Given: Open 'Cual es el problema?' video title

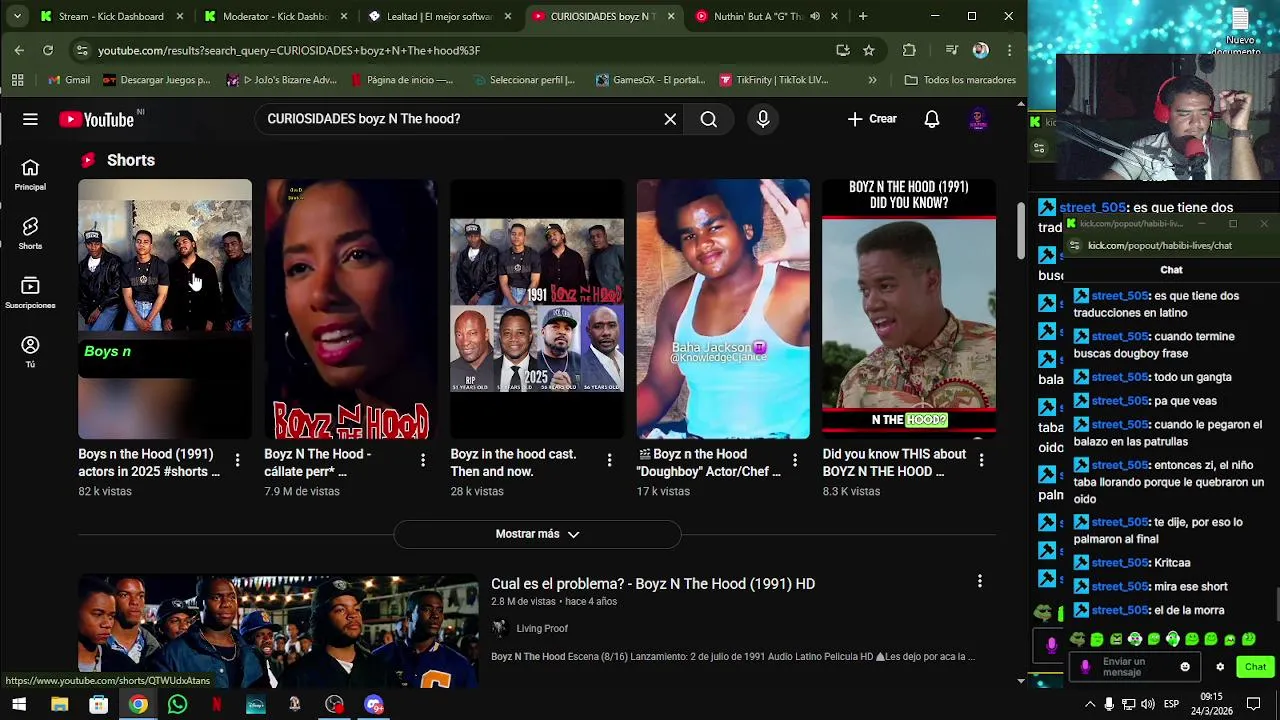Looking at the screenshot, I should (653, 584).
